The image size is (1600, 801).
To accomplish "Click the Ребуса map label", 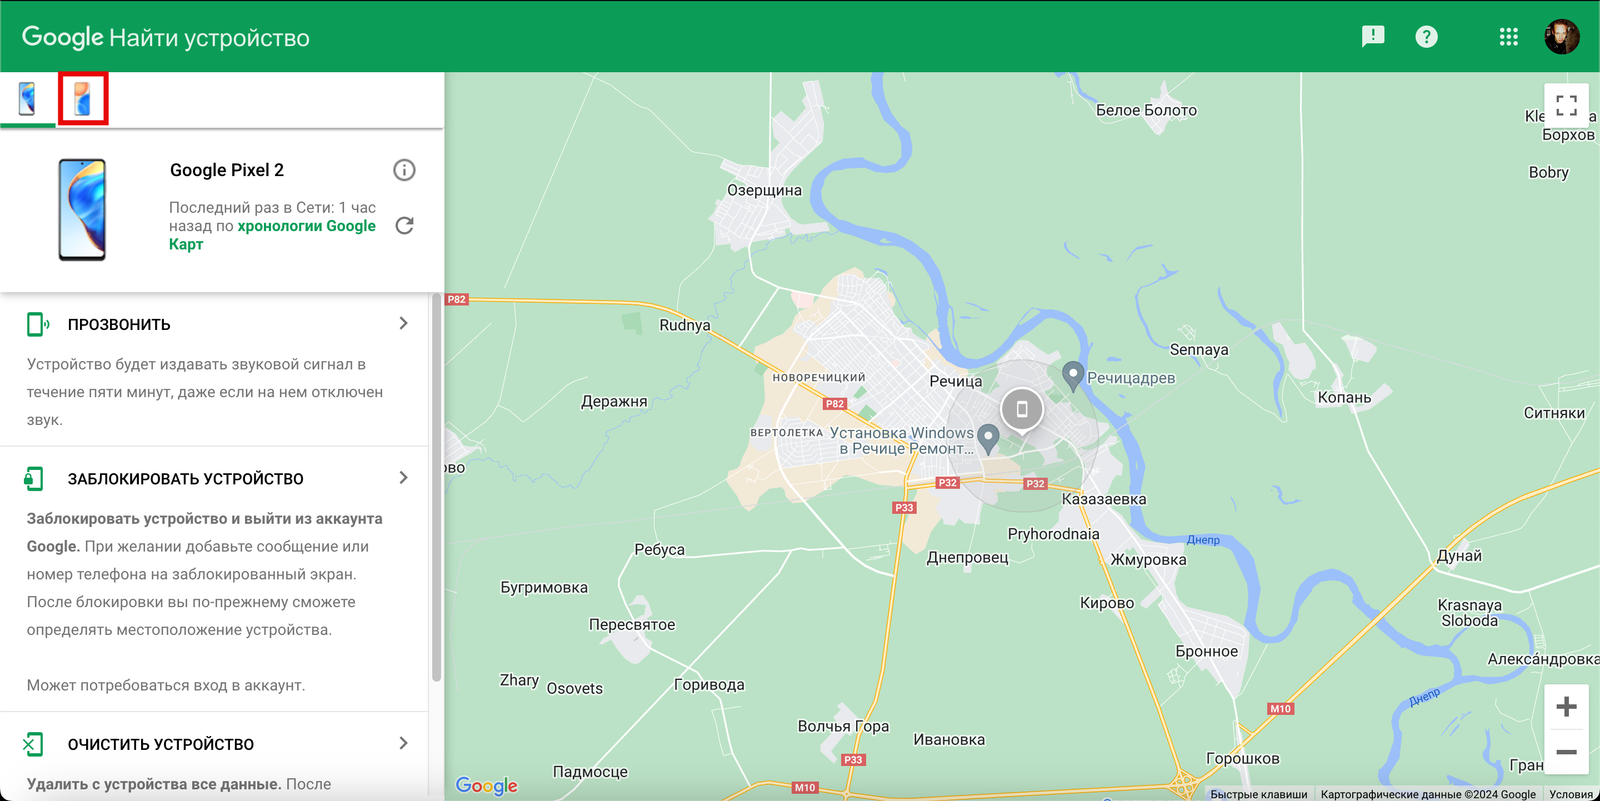I will pos(660,549).
